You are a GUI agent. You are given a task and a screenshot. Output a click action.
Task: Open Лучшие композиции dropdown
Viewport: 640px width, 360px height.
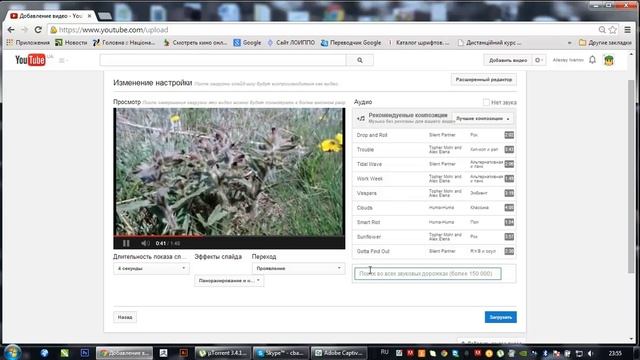(x=482, y=118)
